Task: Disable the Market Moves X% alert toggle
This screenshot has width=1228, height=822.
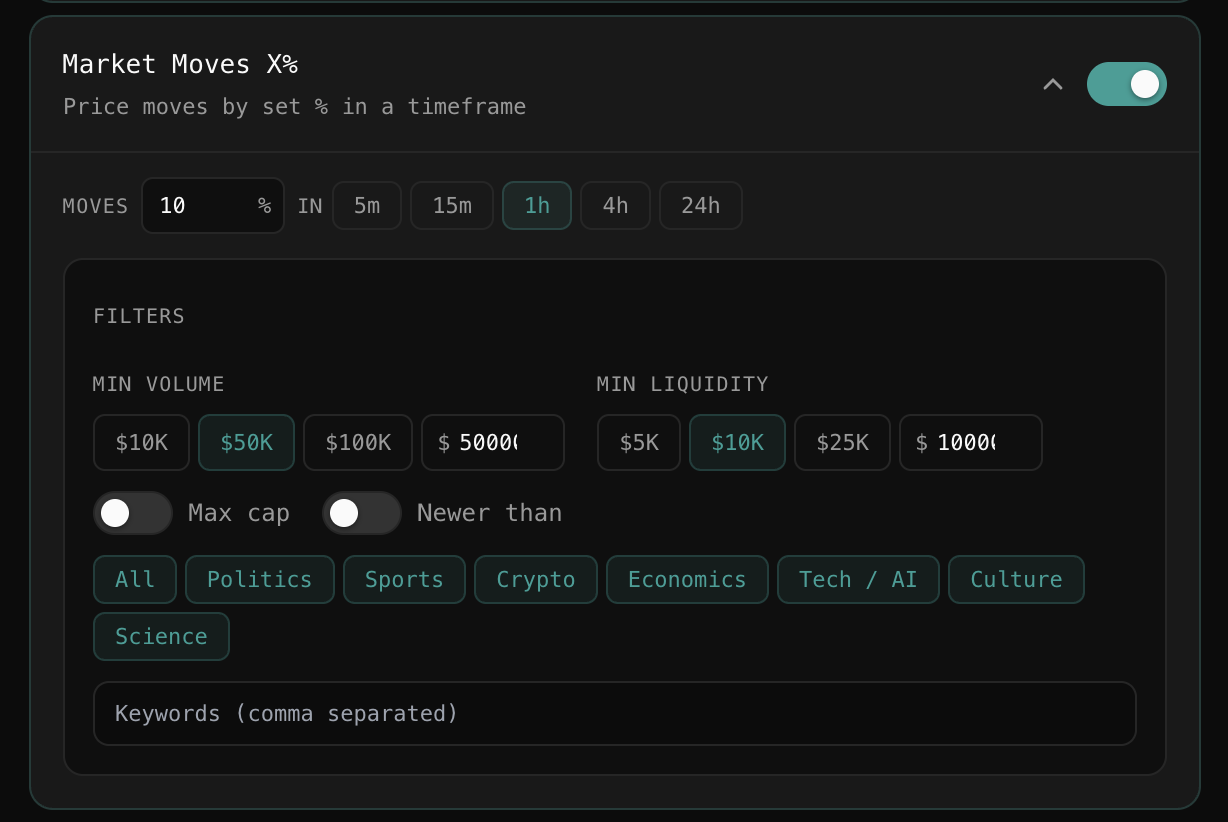Action: point(1126,84)
